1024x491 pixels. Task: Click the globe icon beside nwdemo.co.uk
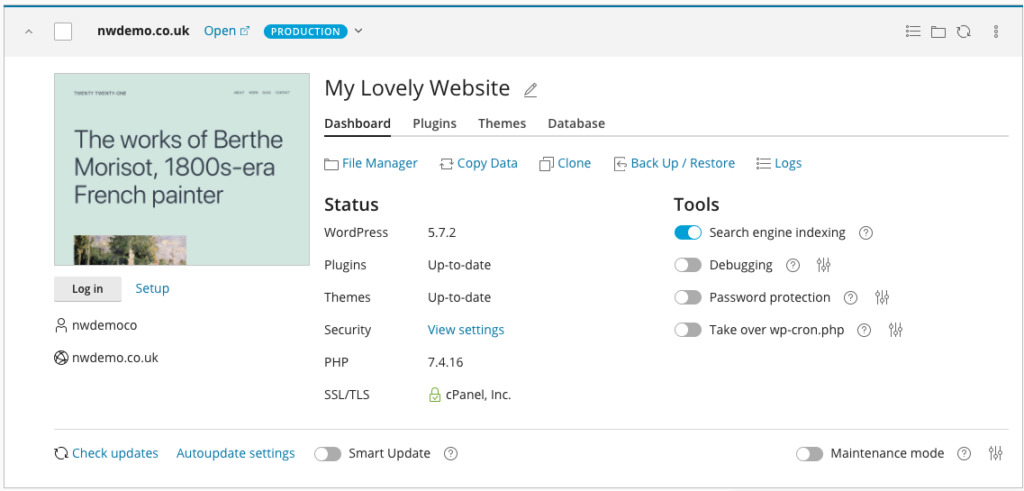61,358
